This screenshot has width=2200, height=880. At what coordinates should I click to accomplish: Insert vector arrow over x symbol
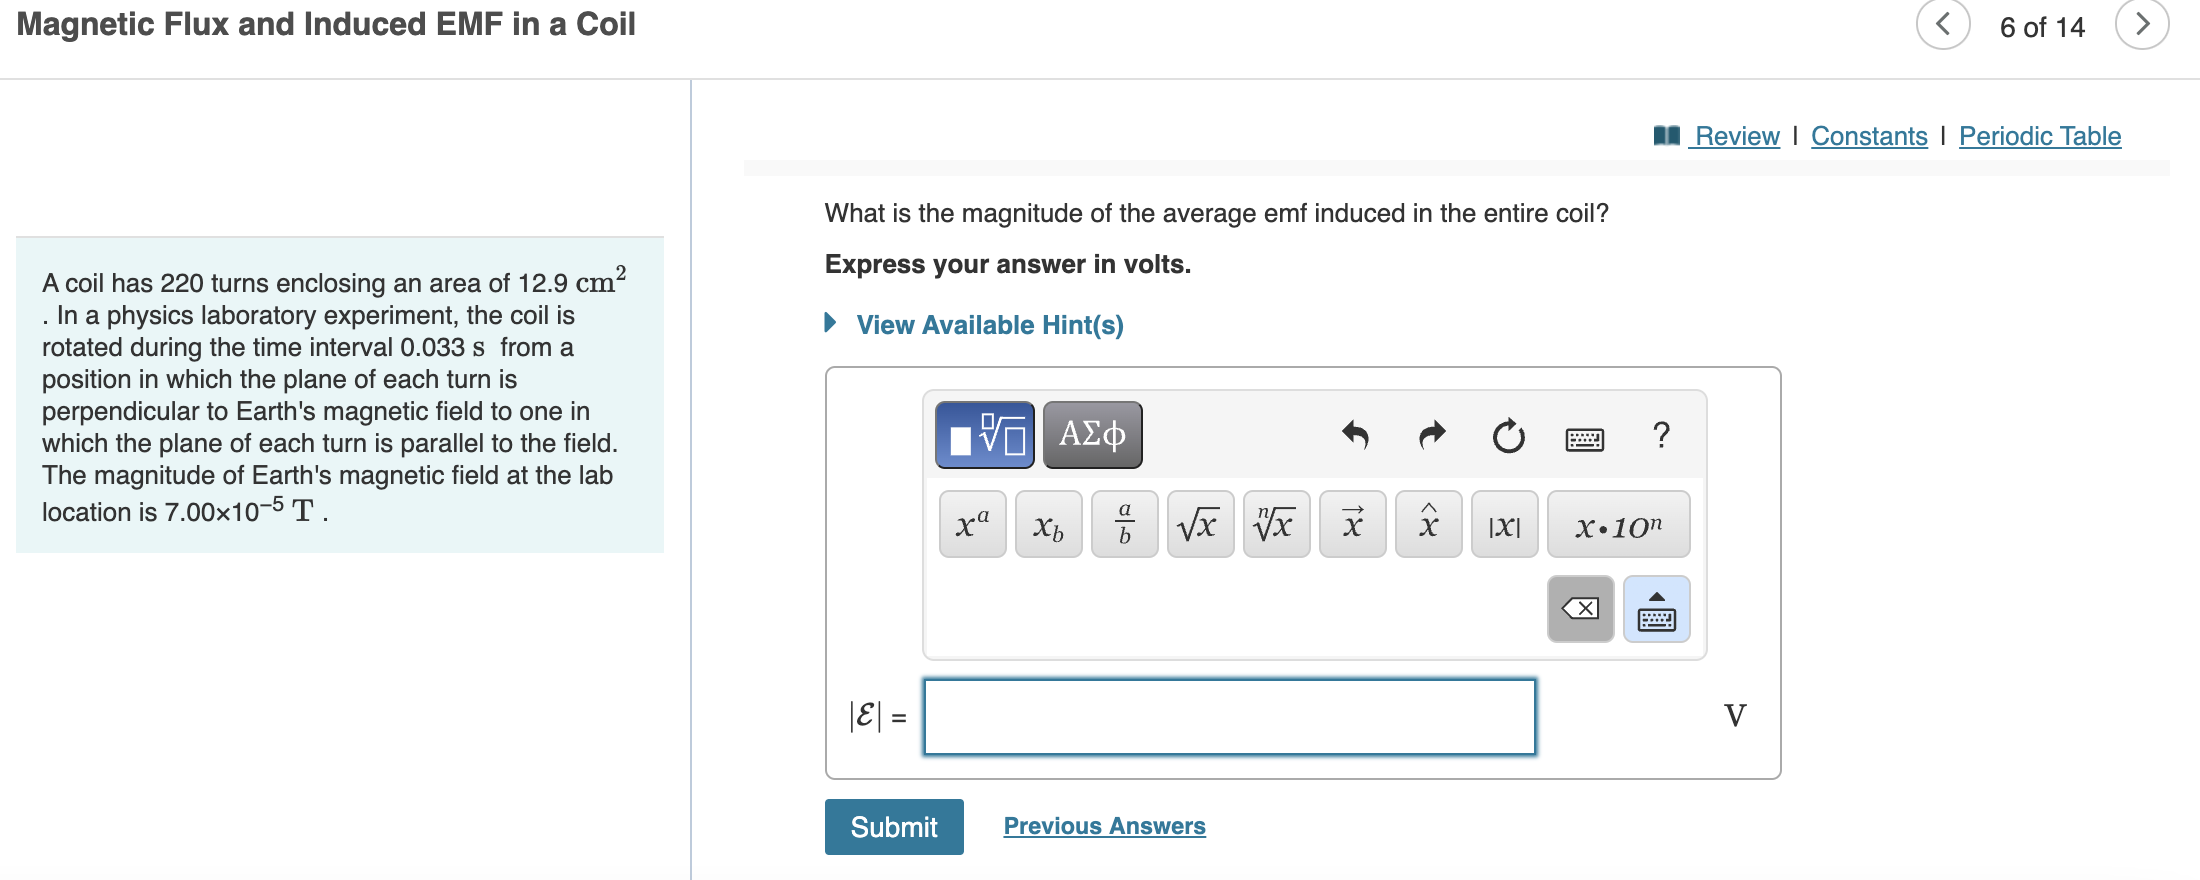point(1353,524)
